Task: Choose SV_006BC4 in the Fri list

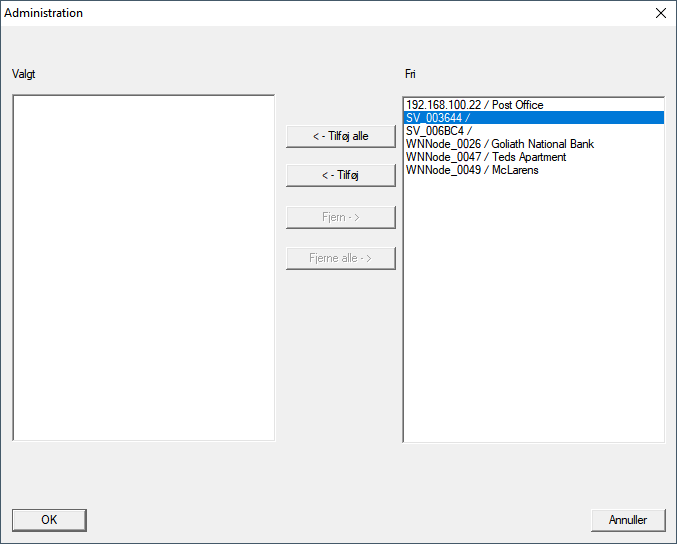Action: pyautogui.click(x=438, y=131)
